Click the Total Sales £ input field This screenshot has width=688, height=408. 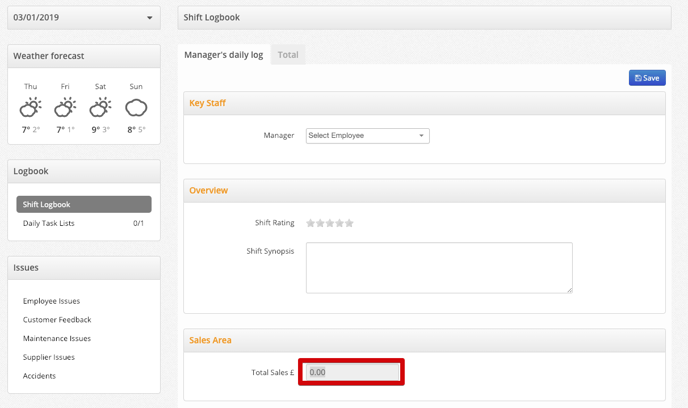353,372
